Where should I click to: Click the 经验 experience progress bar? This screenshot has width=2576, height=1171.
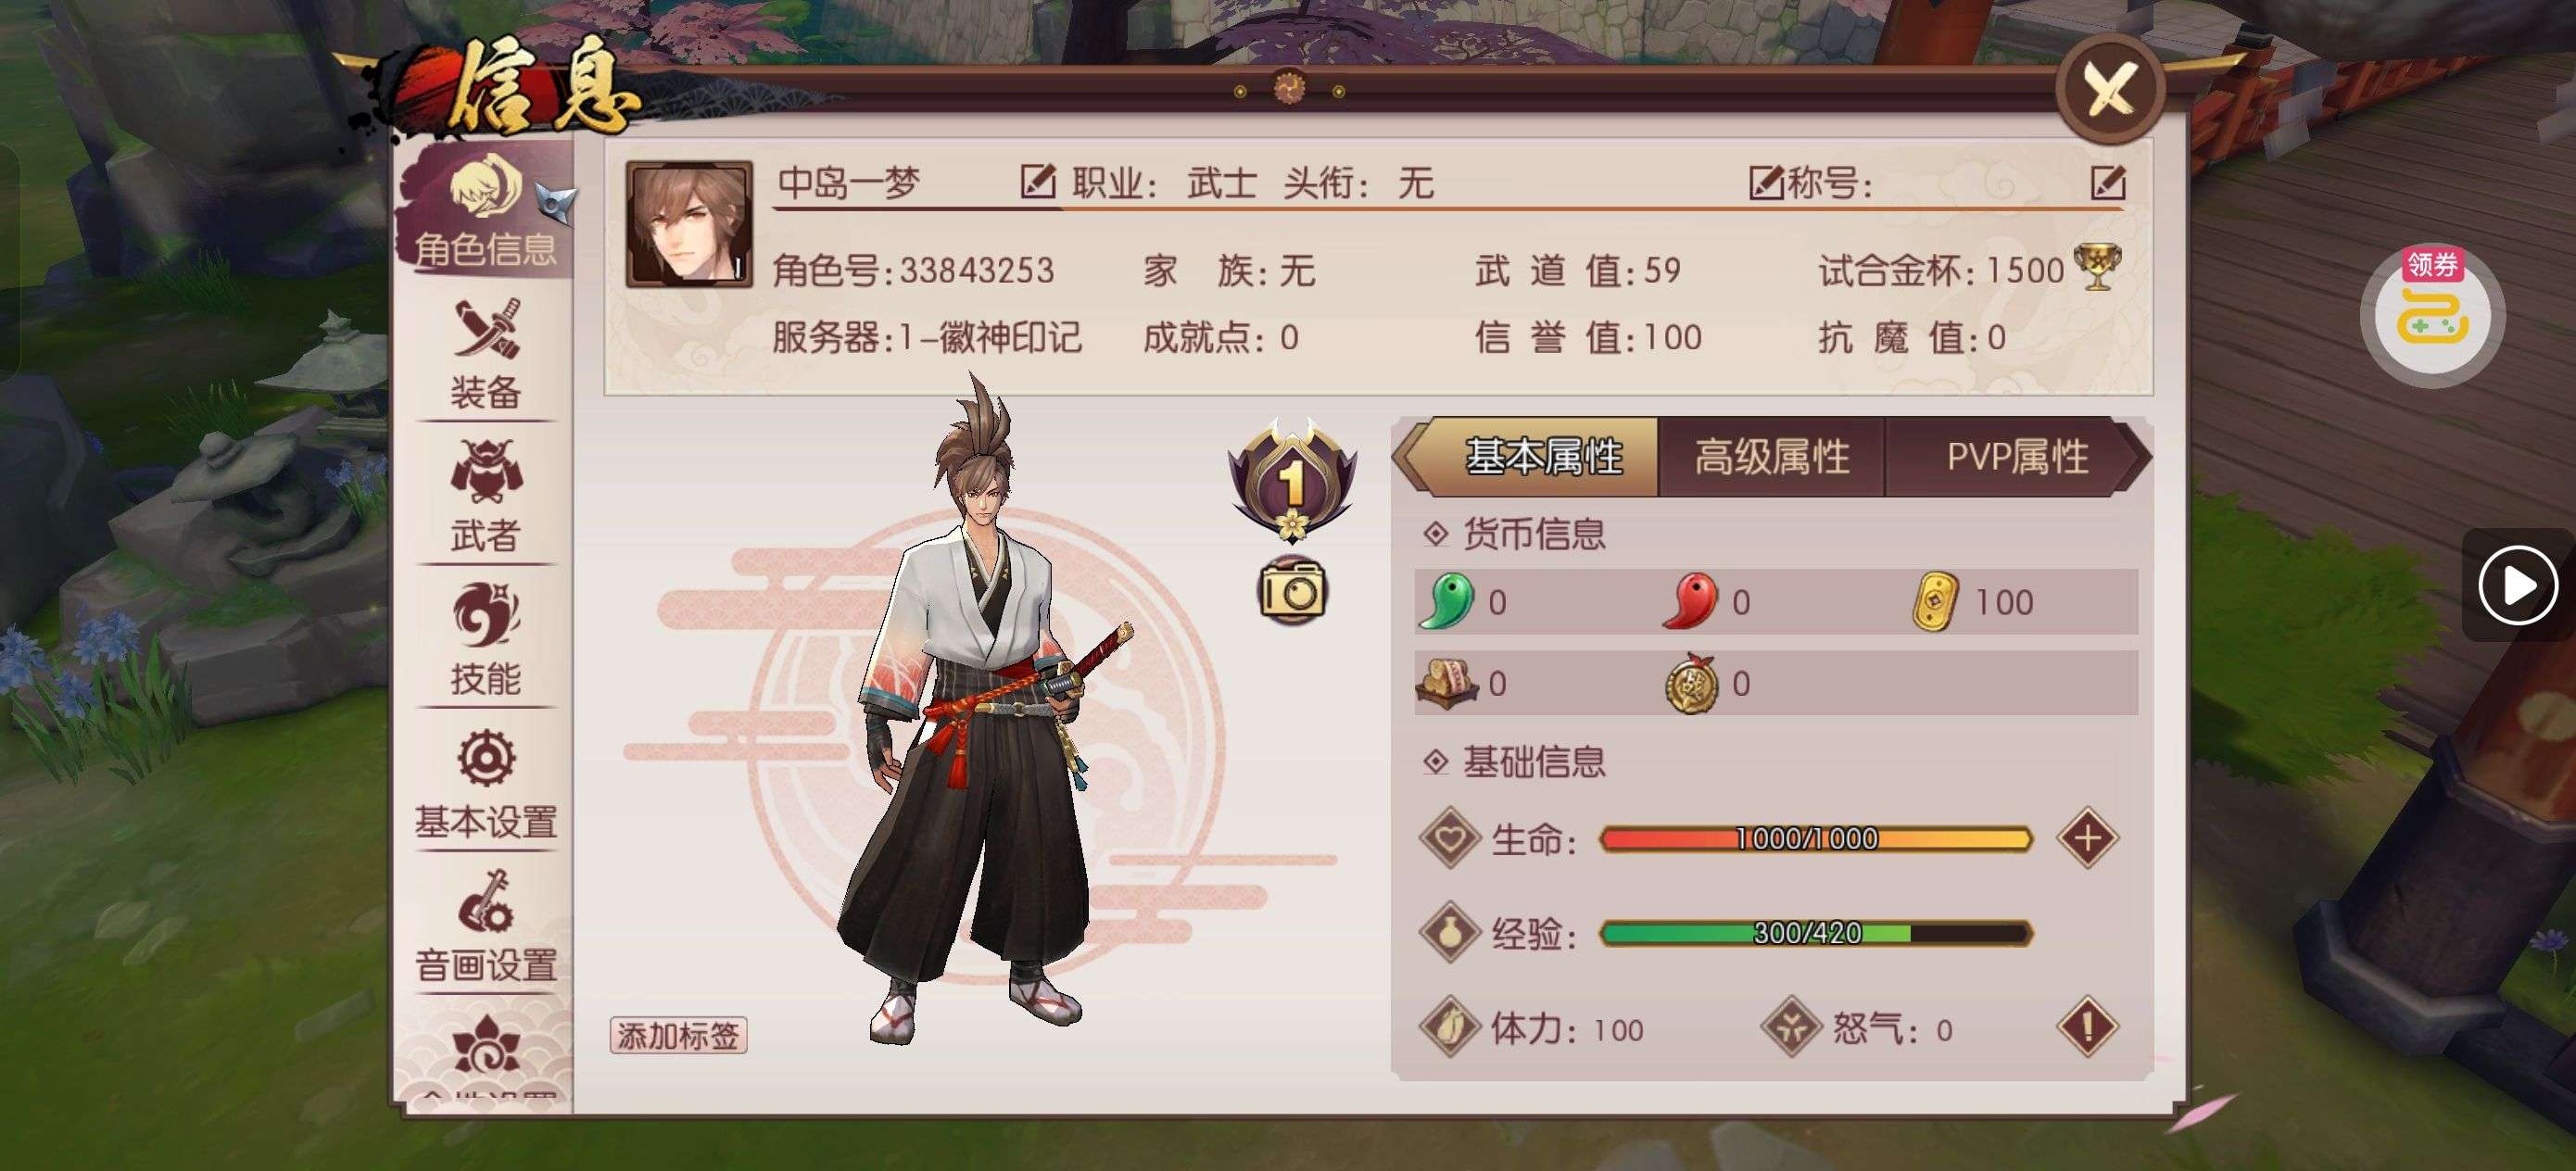click(1815, 933)
